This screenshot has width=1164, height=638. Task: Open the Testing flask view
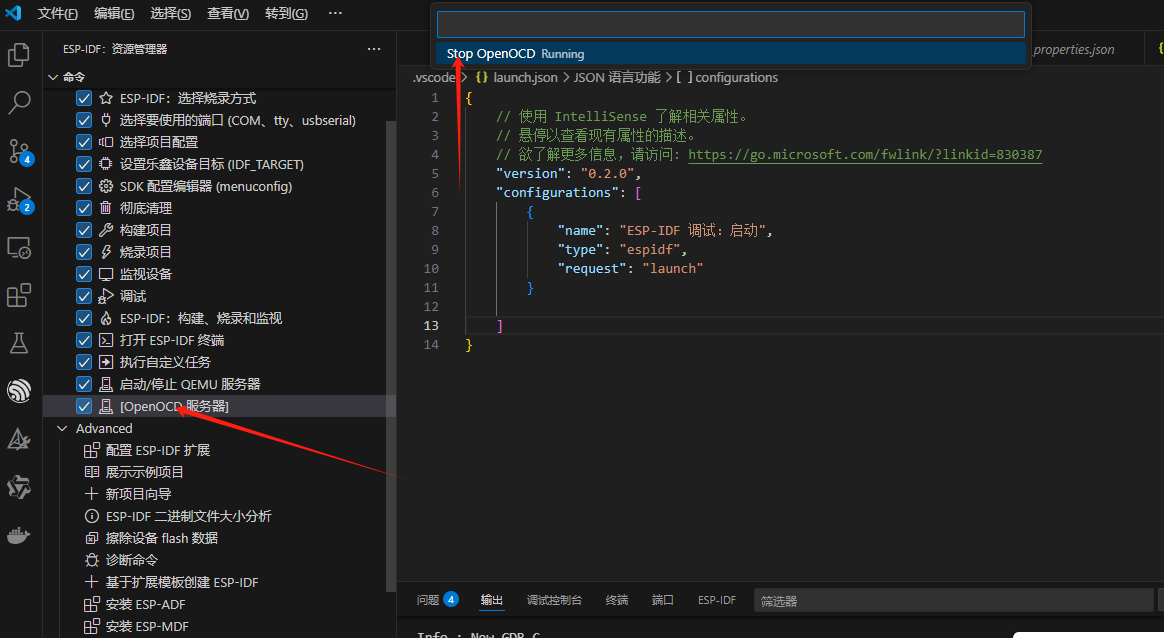19,342
